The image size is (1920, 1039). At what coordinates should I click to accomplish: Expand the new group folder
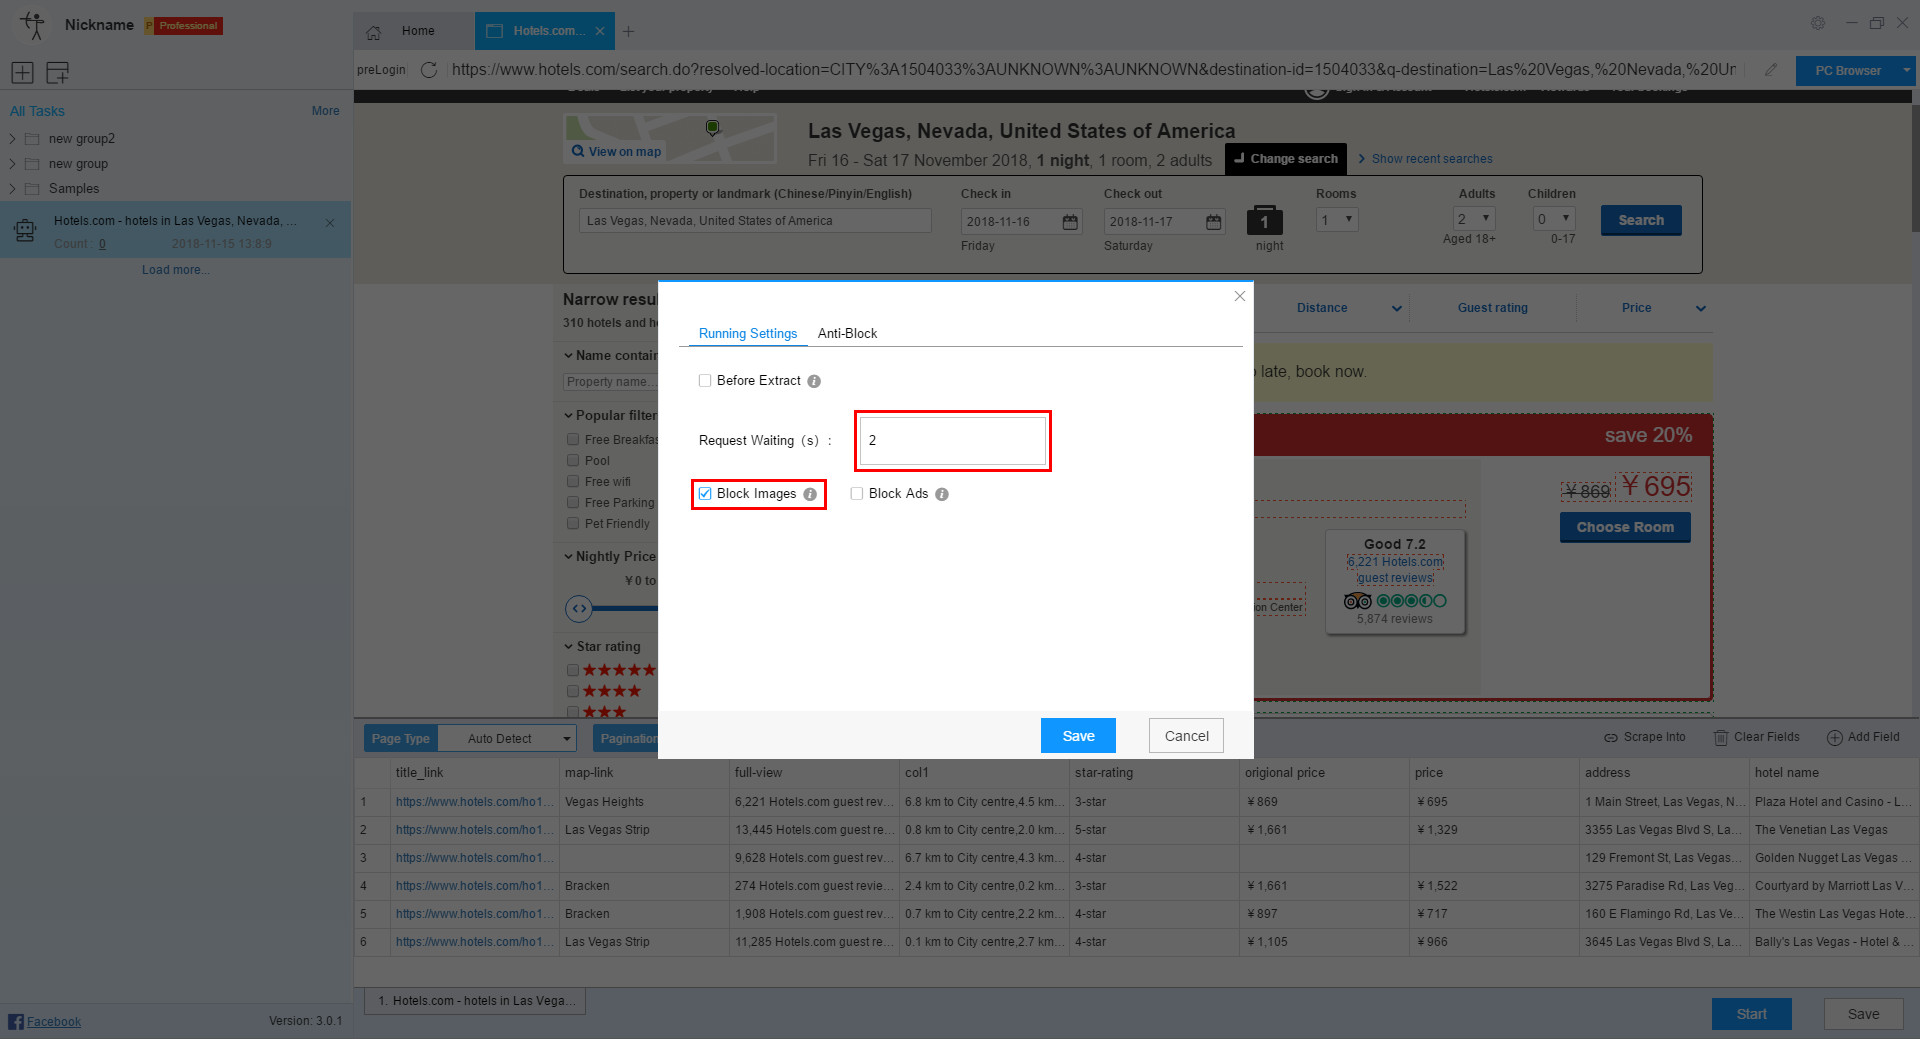[x=13, y=164]
